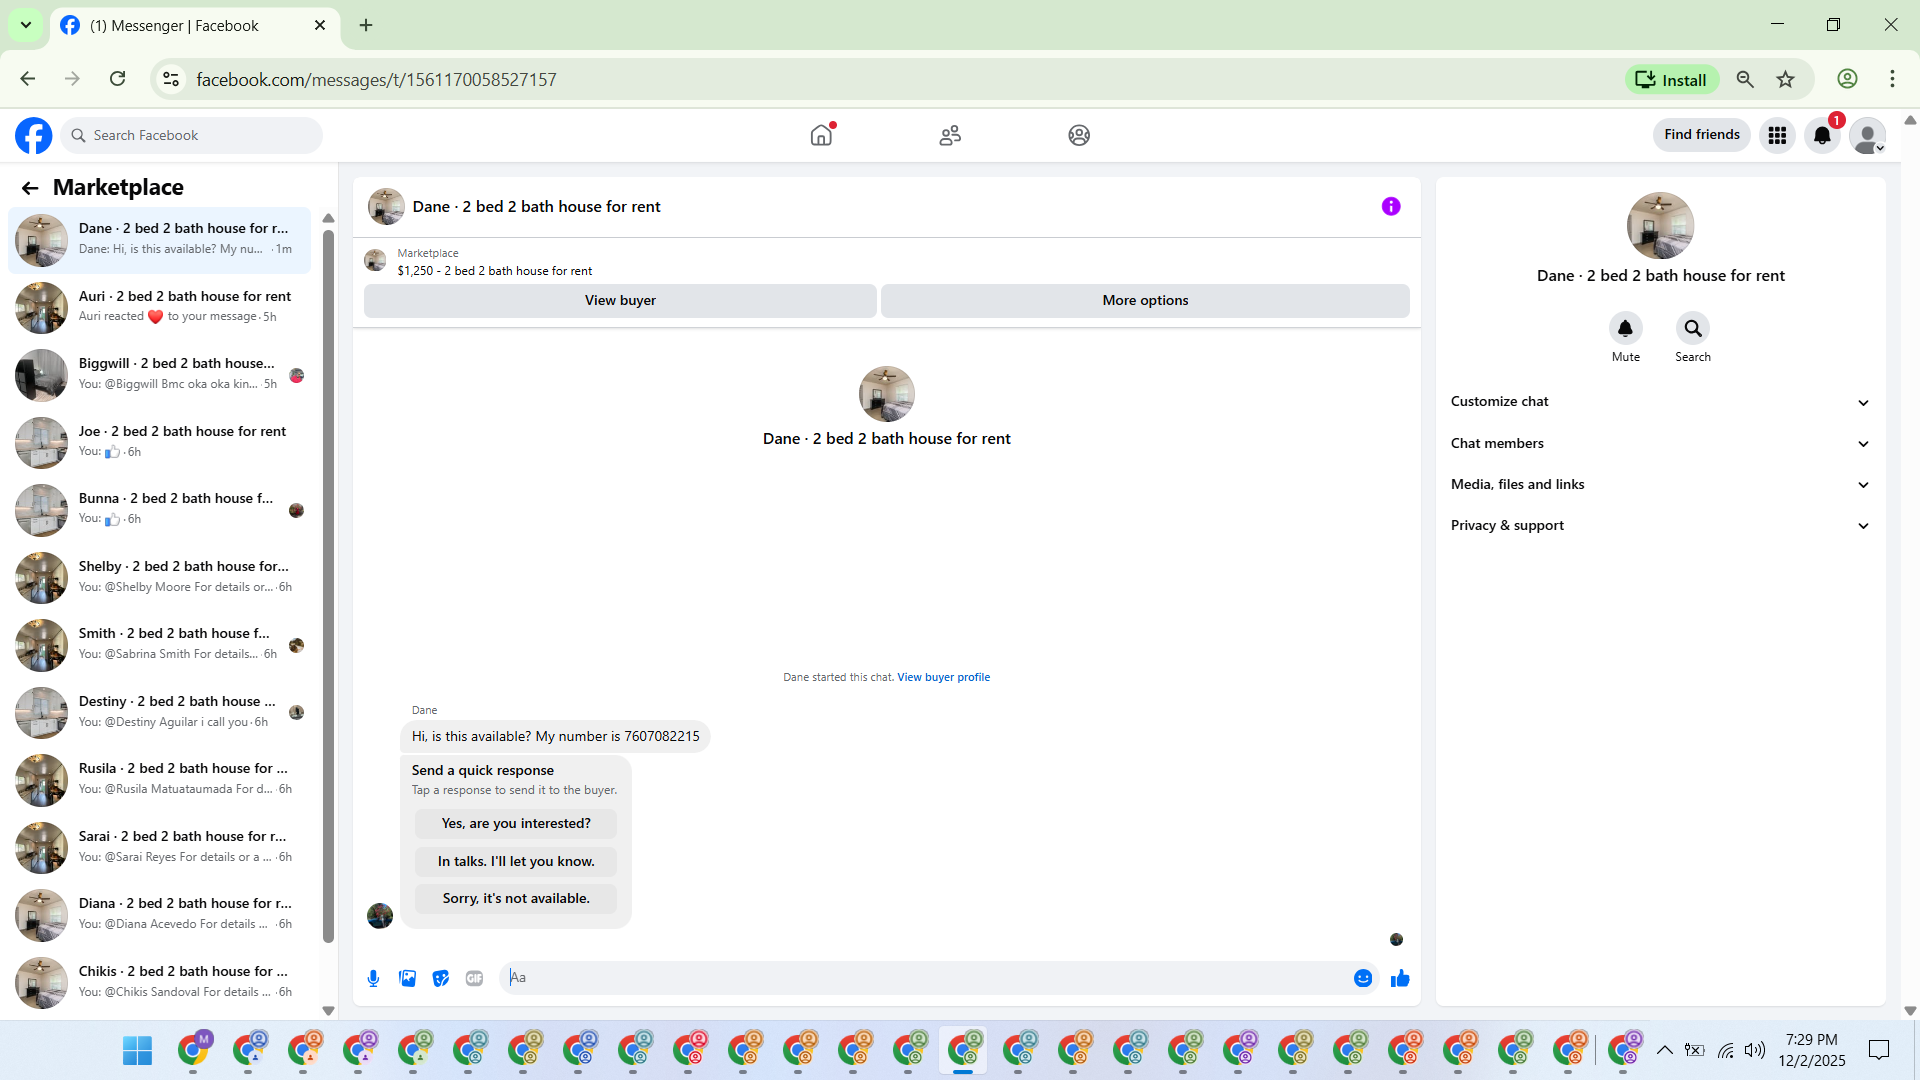Click the voice clip microphone icon
Viewport: 1920px width, 1080px height.
(x=373, y=978)
